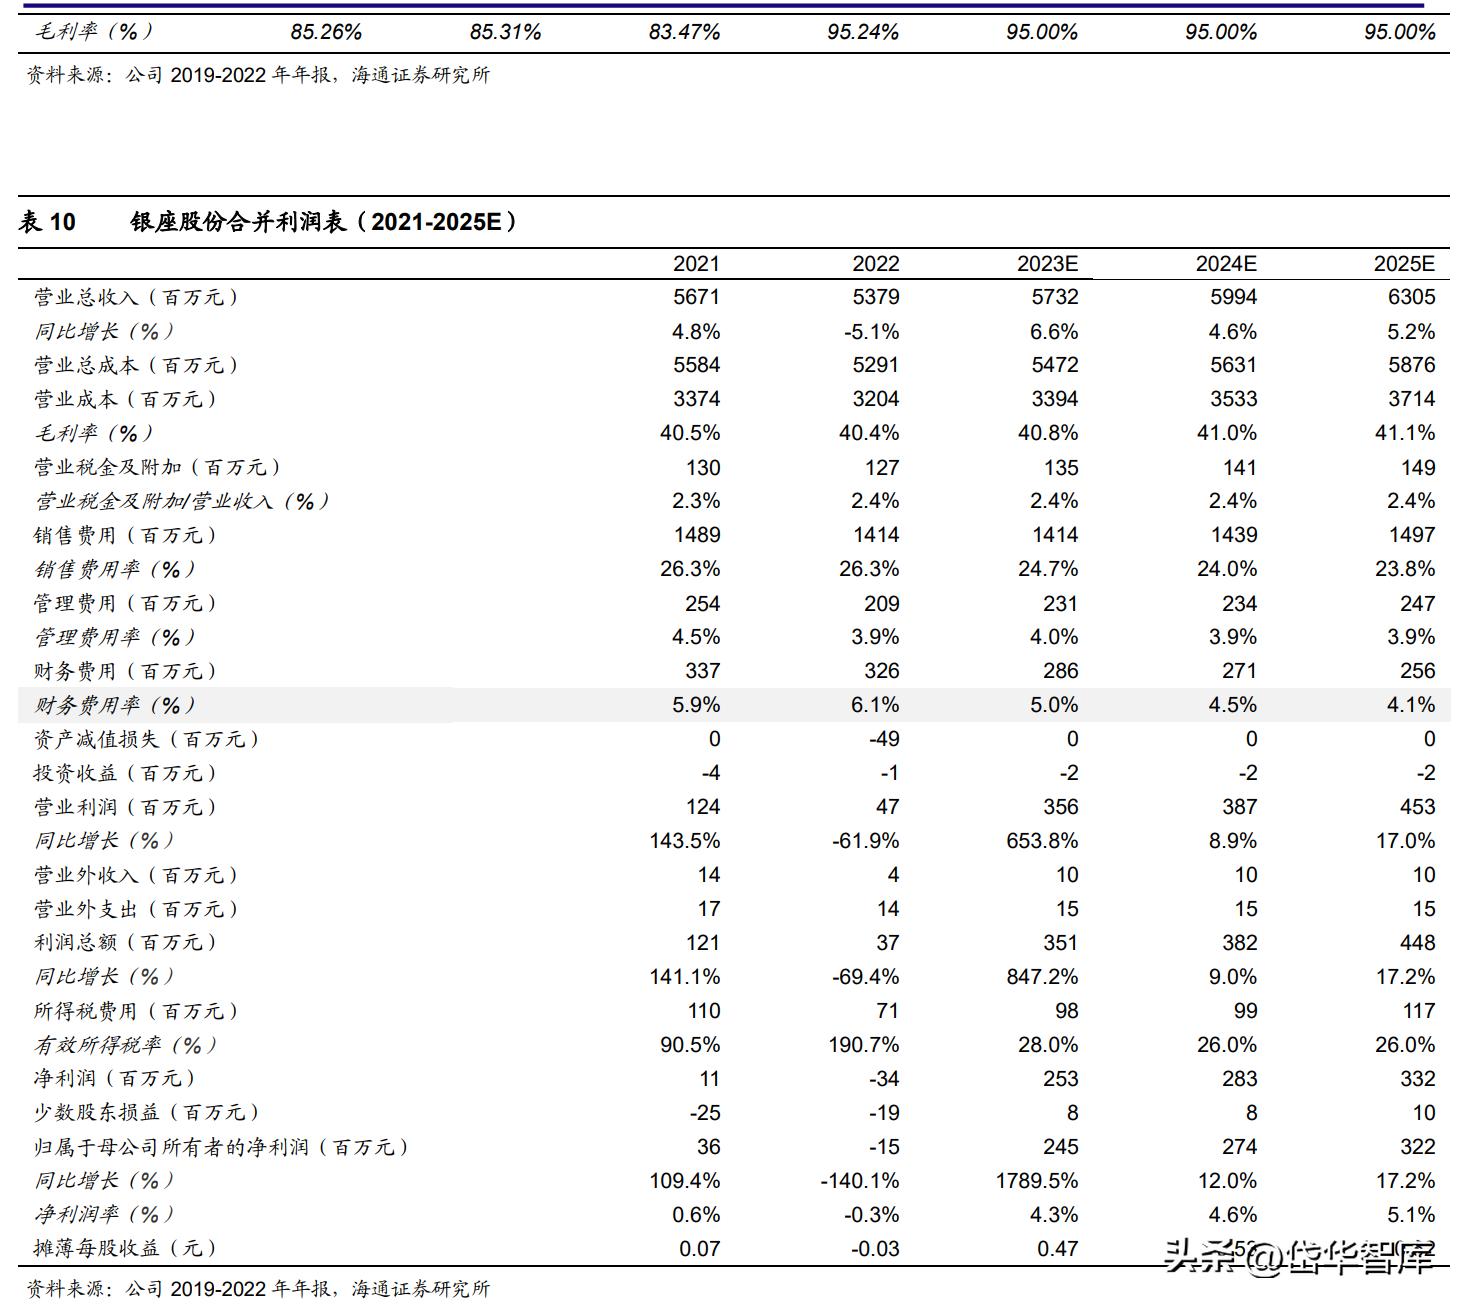The width and height of the screenshot is (1466, 1308).
Task: Select the 2022 column header
Action: coord(875,263)
